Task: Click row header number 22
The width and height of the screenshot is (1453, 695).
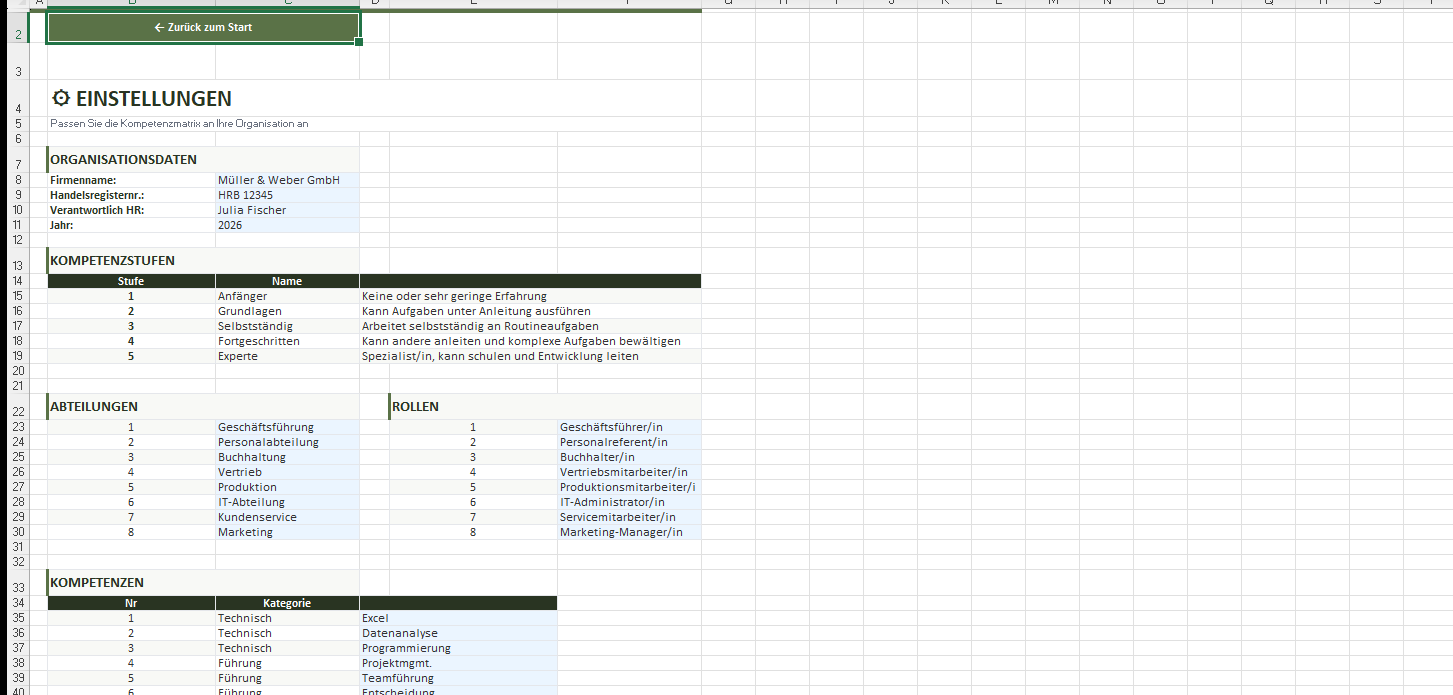Action: tap(19, 410)
